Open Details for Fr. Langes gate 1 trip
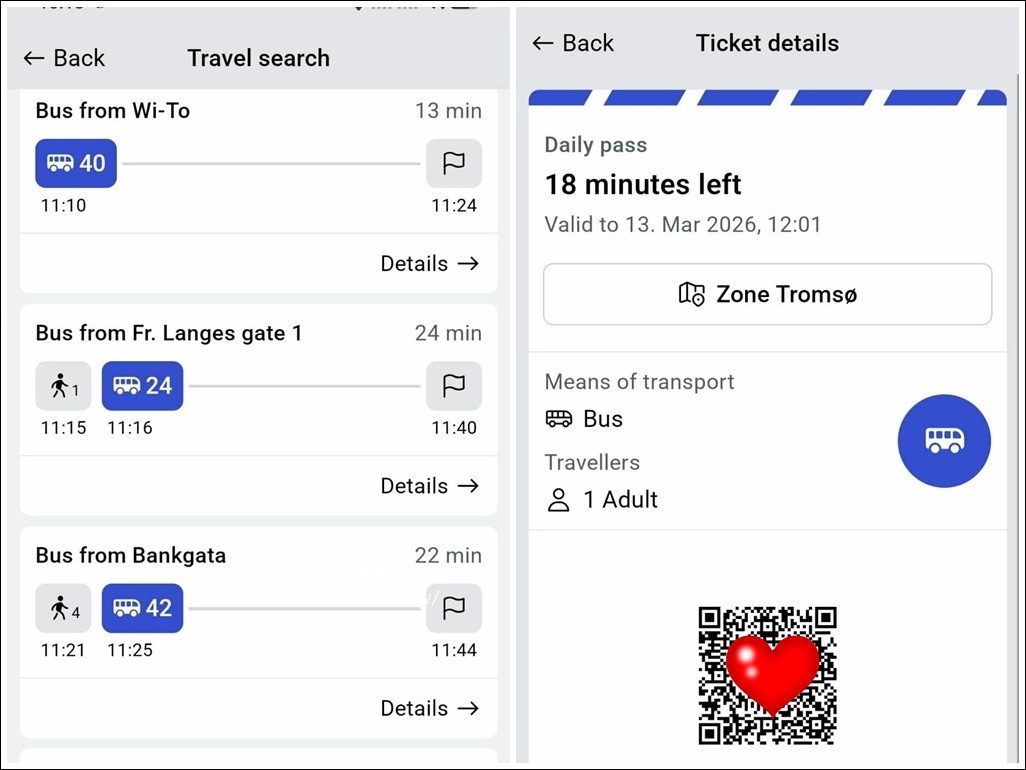This screenshot has width=1026, height=770. click(429, 486)
